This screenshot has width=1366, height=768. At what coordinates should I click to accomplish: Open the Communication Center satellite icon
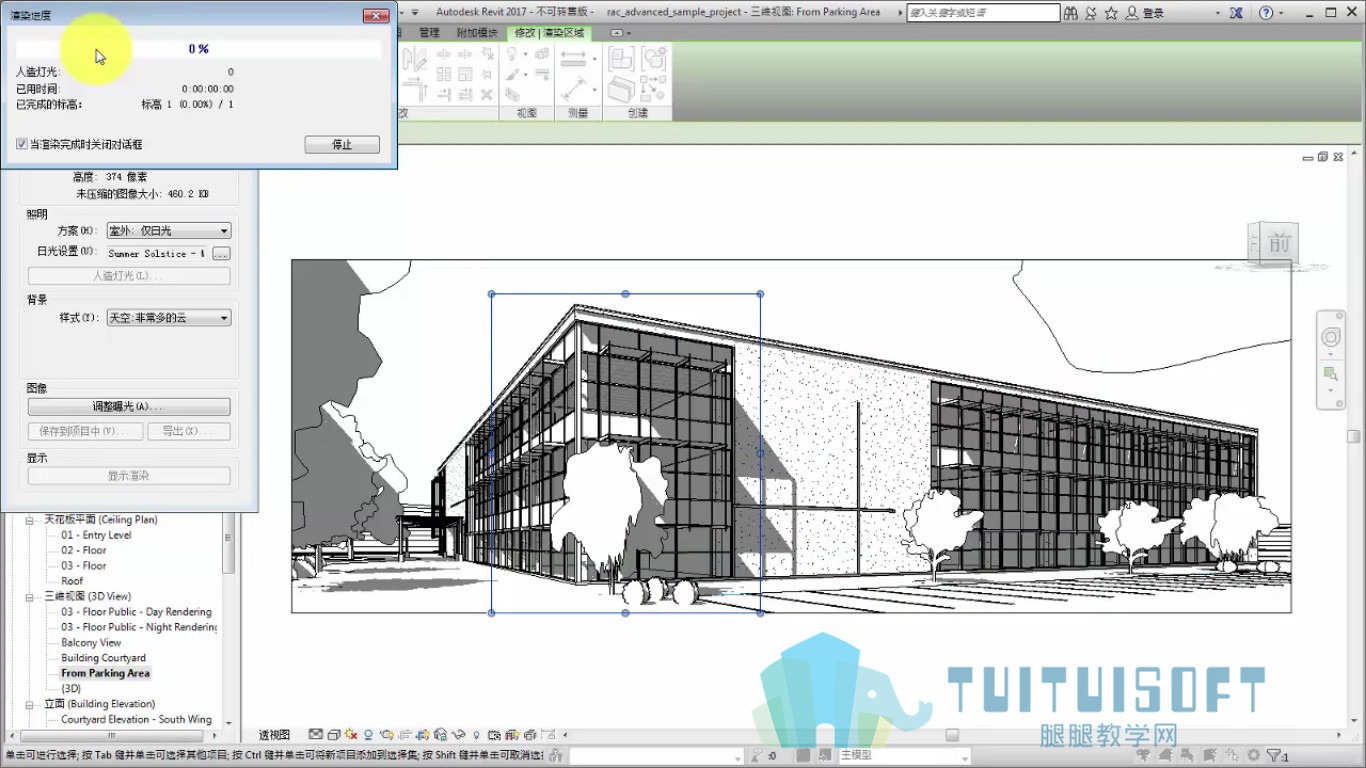point(1091,13)
